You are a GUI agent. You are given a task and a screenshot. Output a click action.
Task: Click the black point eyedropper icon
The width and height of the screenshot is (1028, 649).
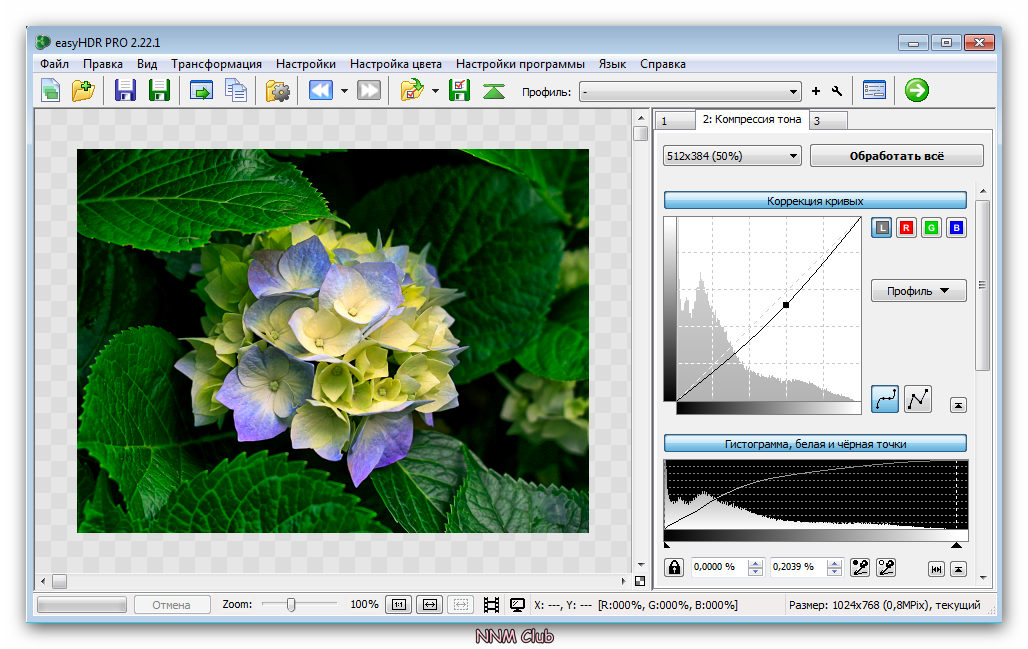point(860,568)
